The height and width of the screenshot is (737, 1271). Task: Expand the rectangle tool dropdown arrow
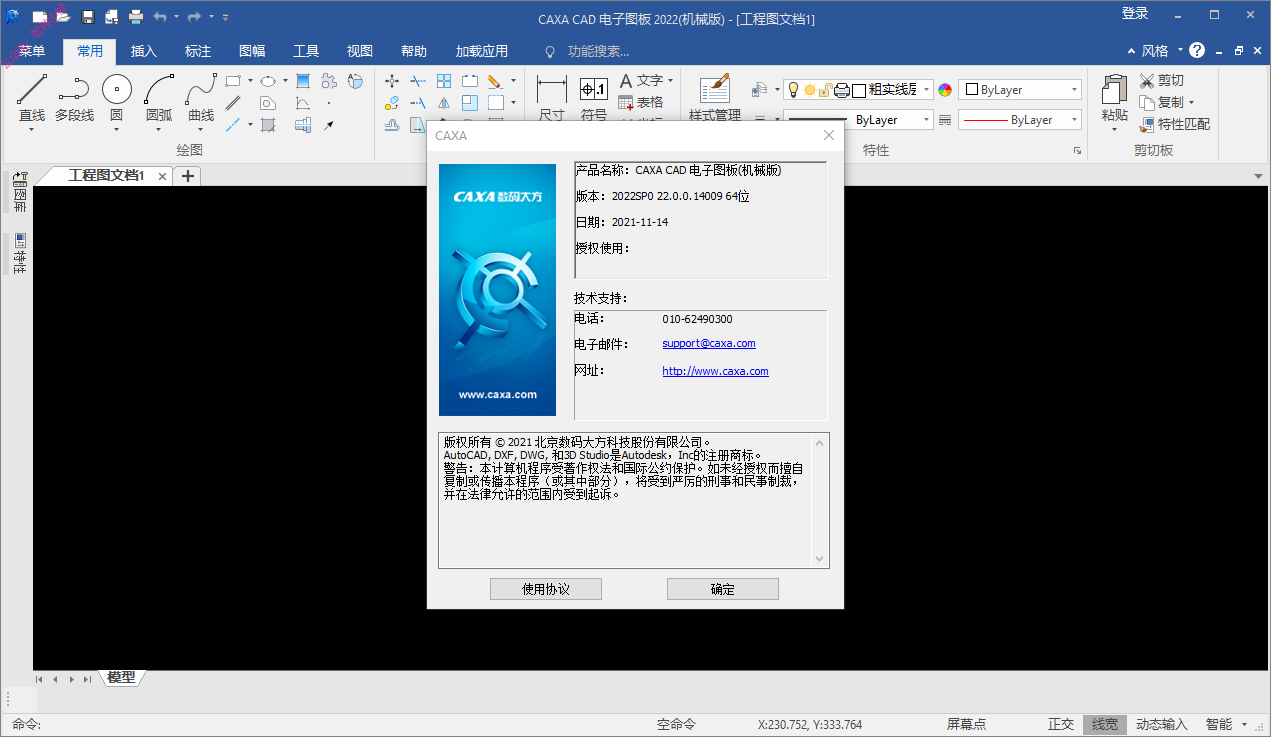[x=250, y=81]
